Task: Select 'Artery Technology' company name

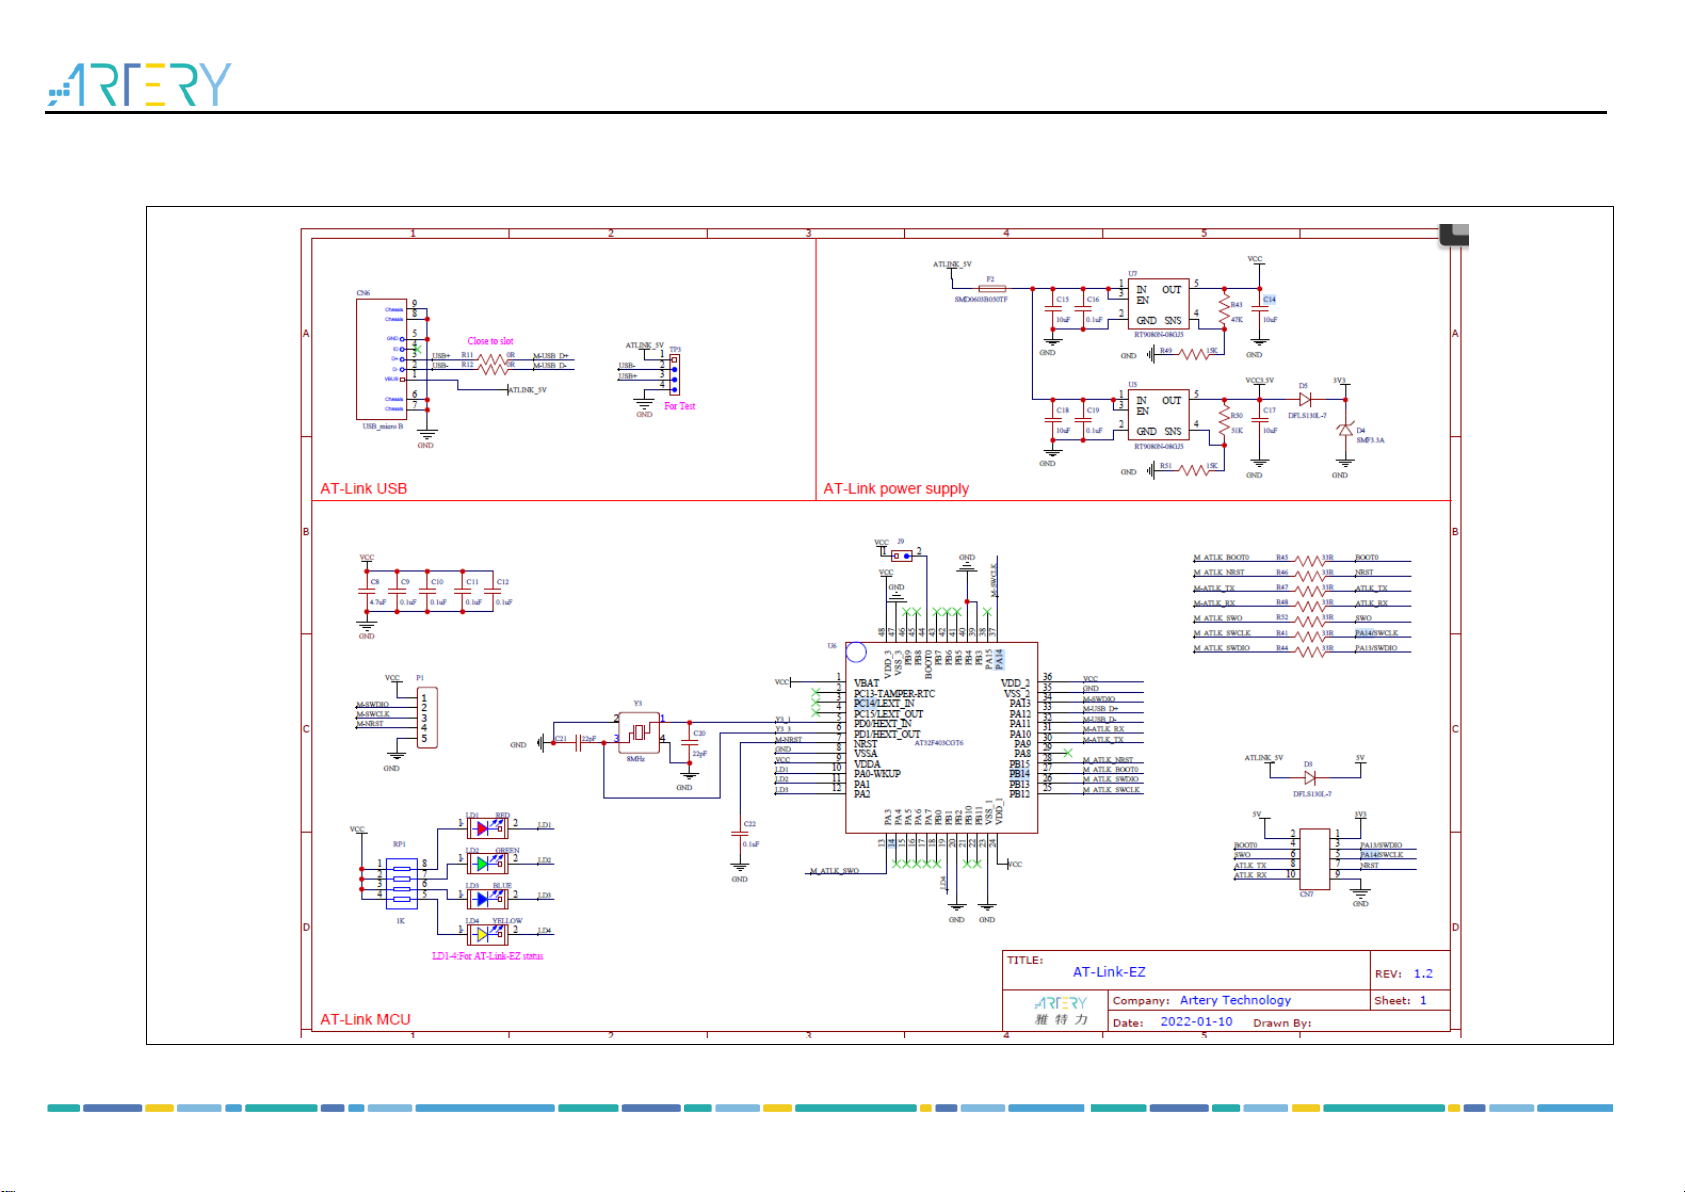Action: (x=1235, y=1000)
